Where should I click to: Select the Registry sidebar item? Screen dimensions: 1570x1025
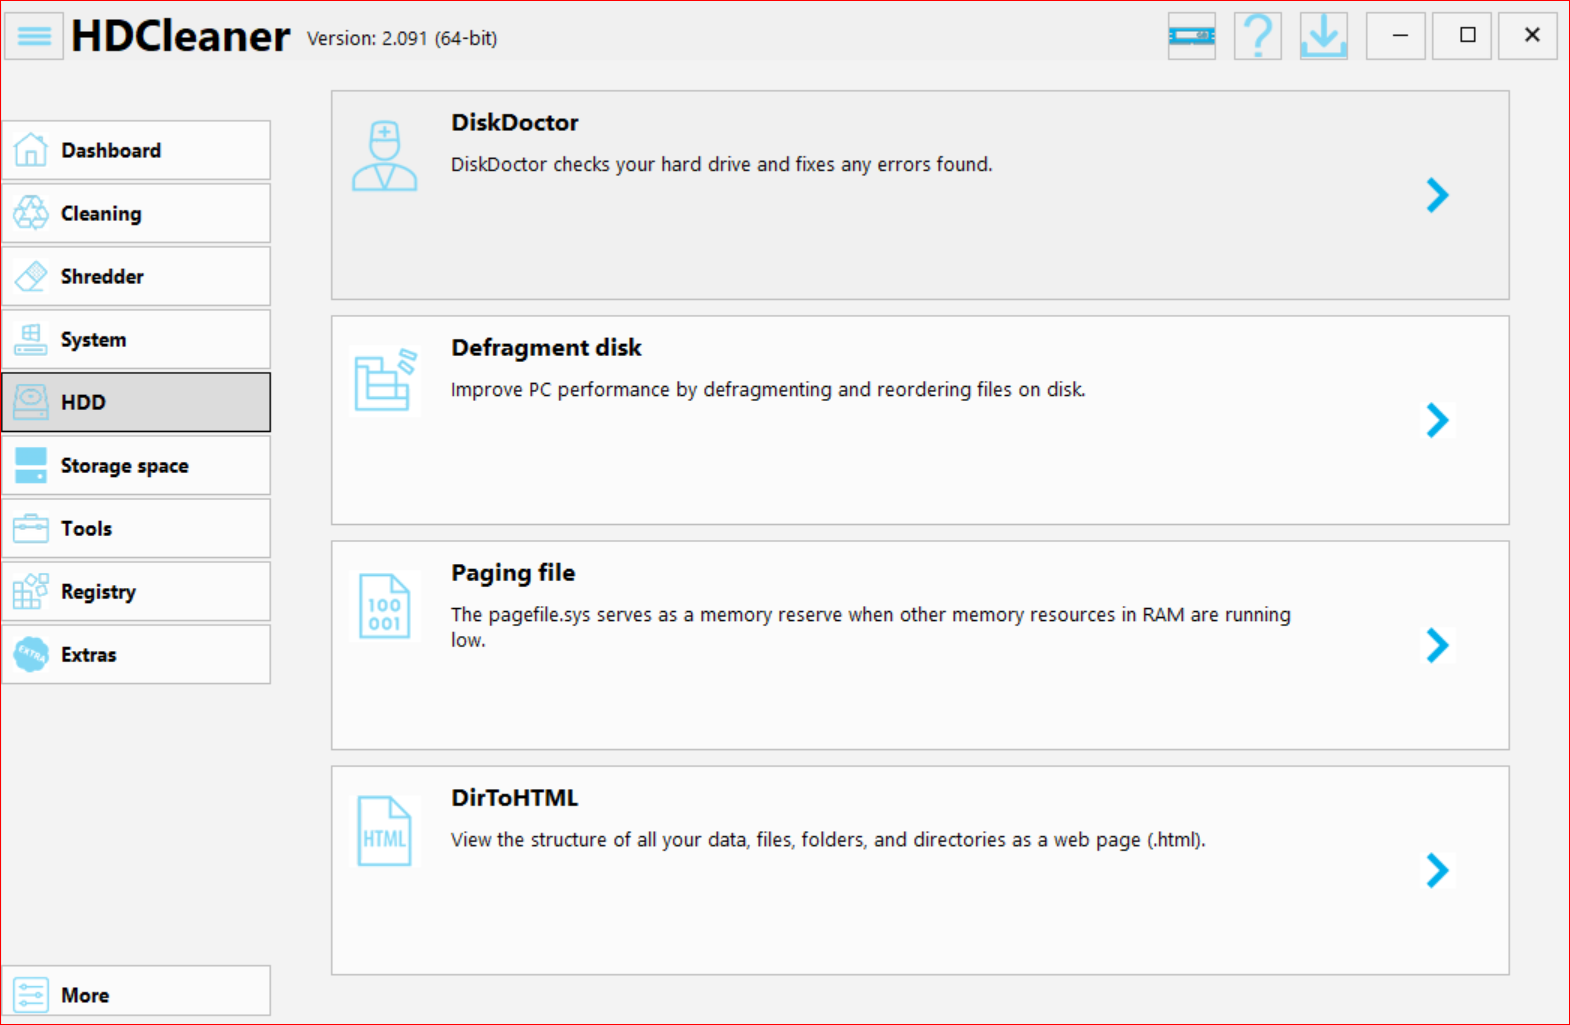136,591
